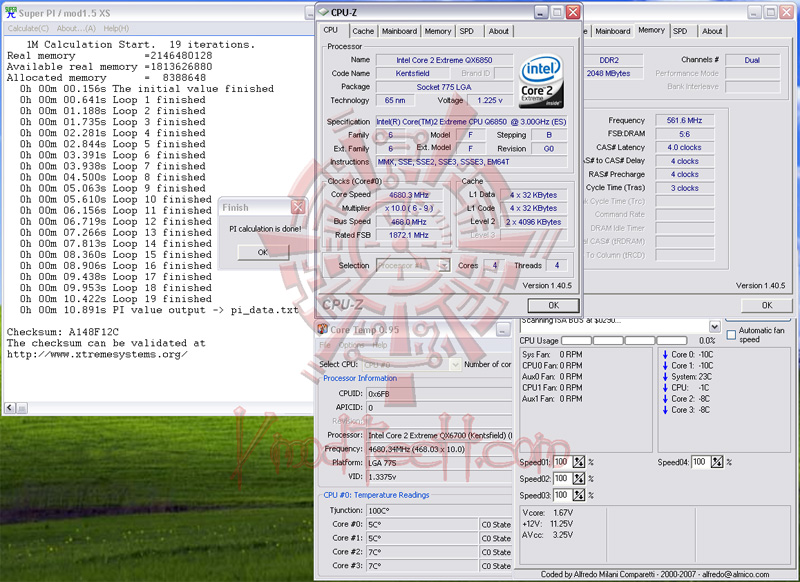
Task: Open the About...(A) menu in Super PI
Action: click(76, 29)
